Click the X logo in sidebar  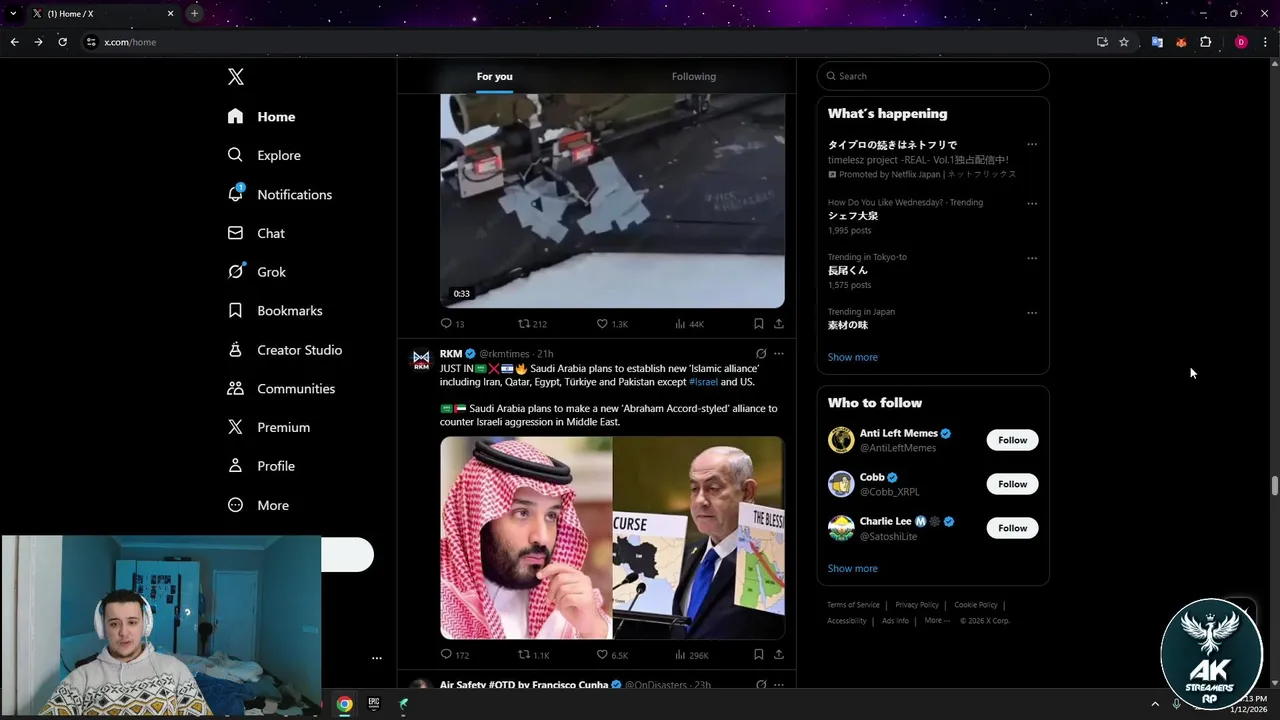point(235,77)
